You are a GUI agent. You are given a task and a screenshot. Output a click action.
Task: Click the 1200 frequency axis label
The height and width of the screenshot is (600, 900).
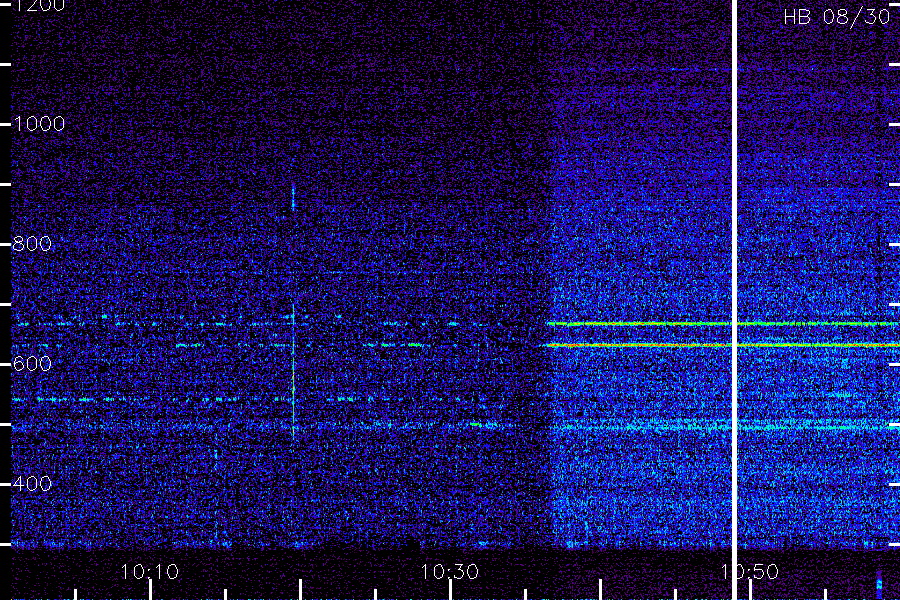tap(39, 6)
